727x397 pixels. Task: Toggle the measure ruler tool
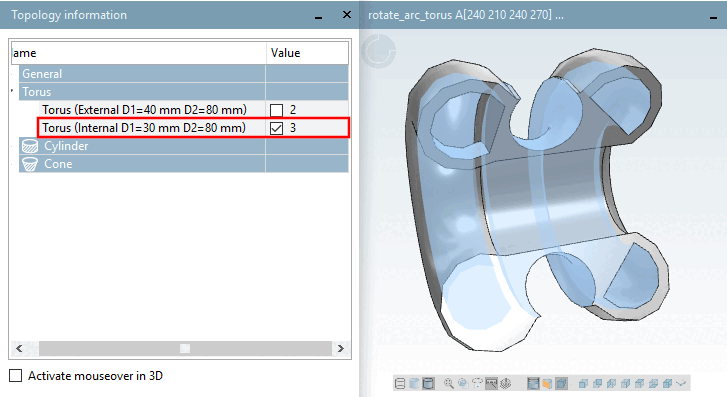(491, 384)
